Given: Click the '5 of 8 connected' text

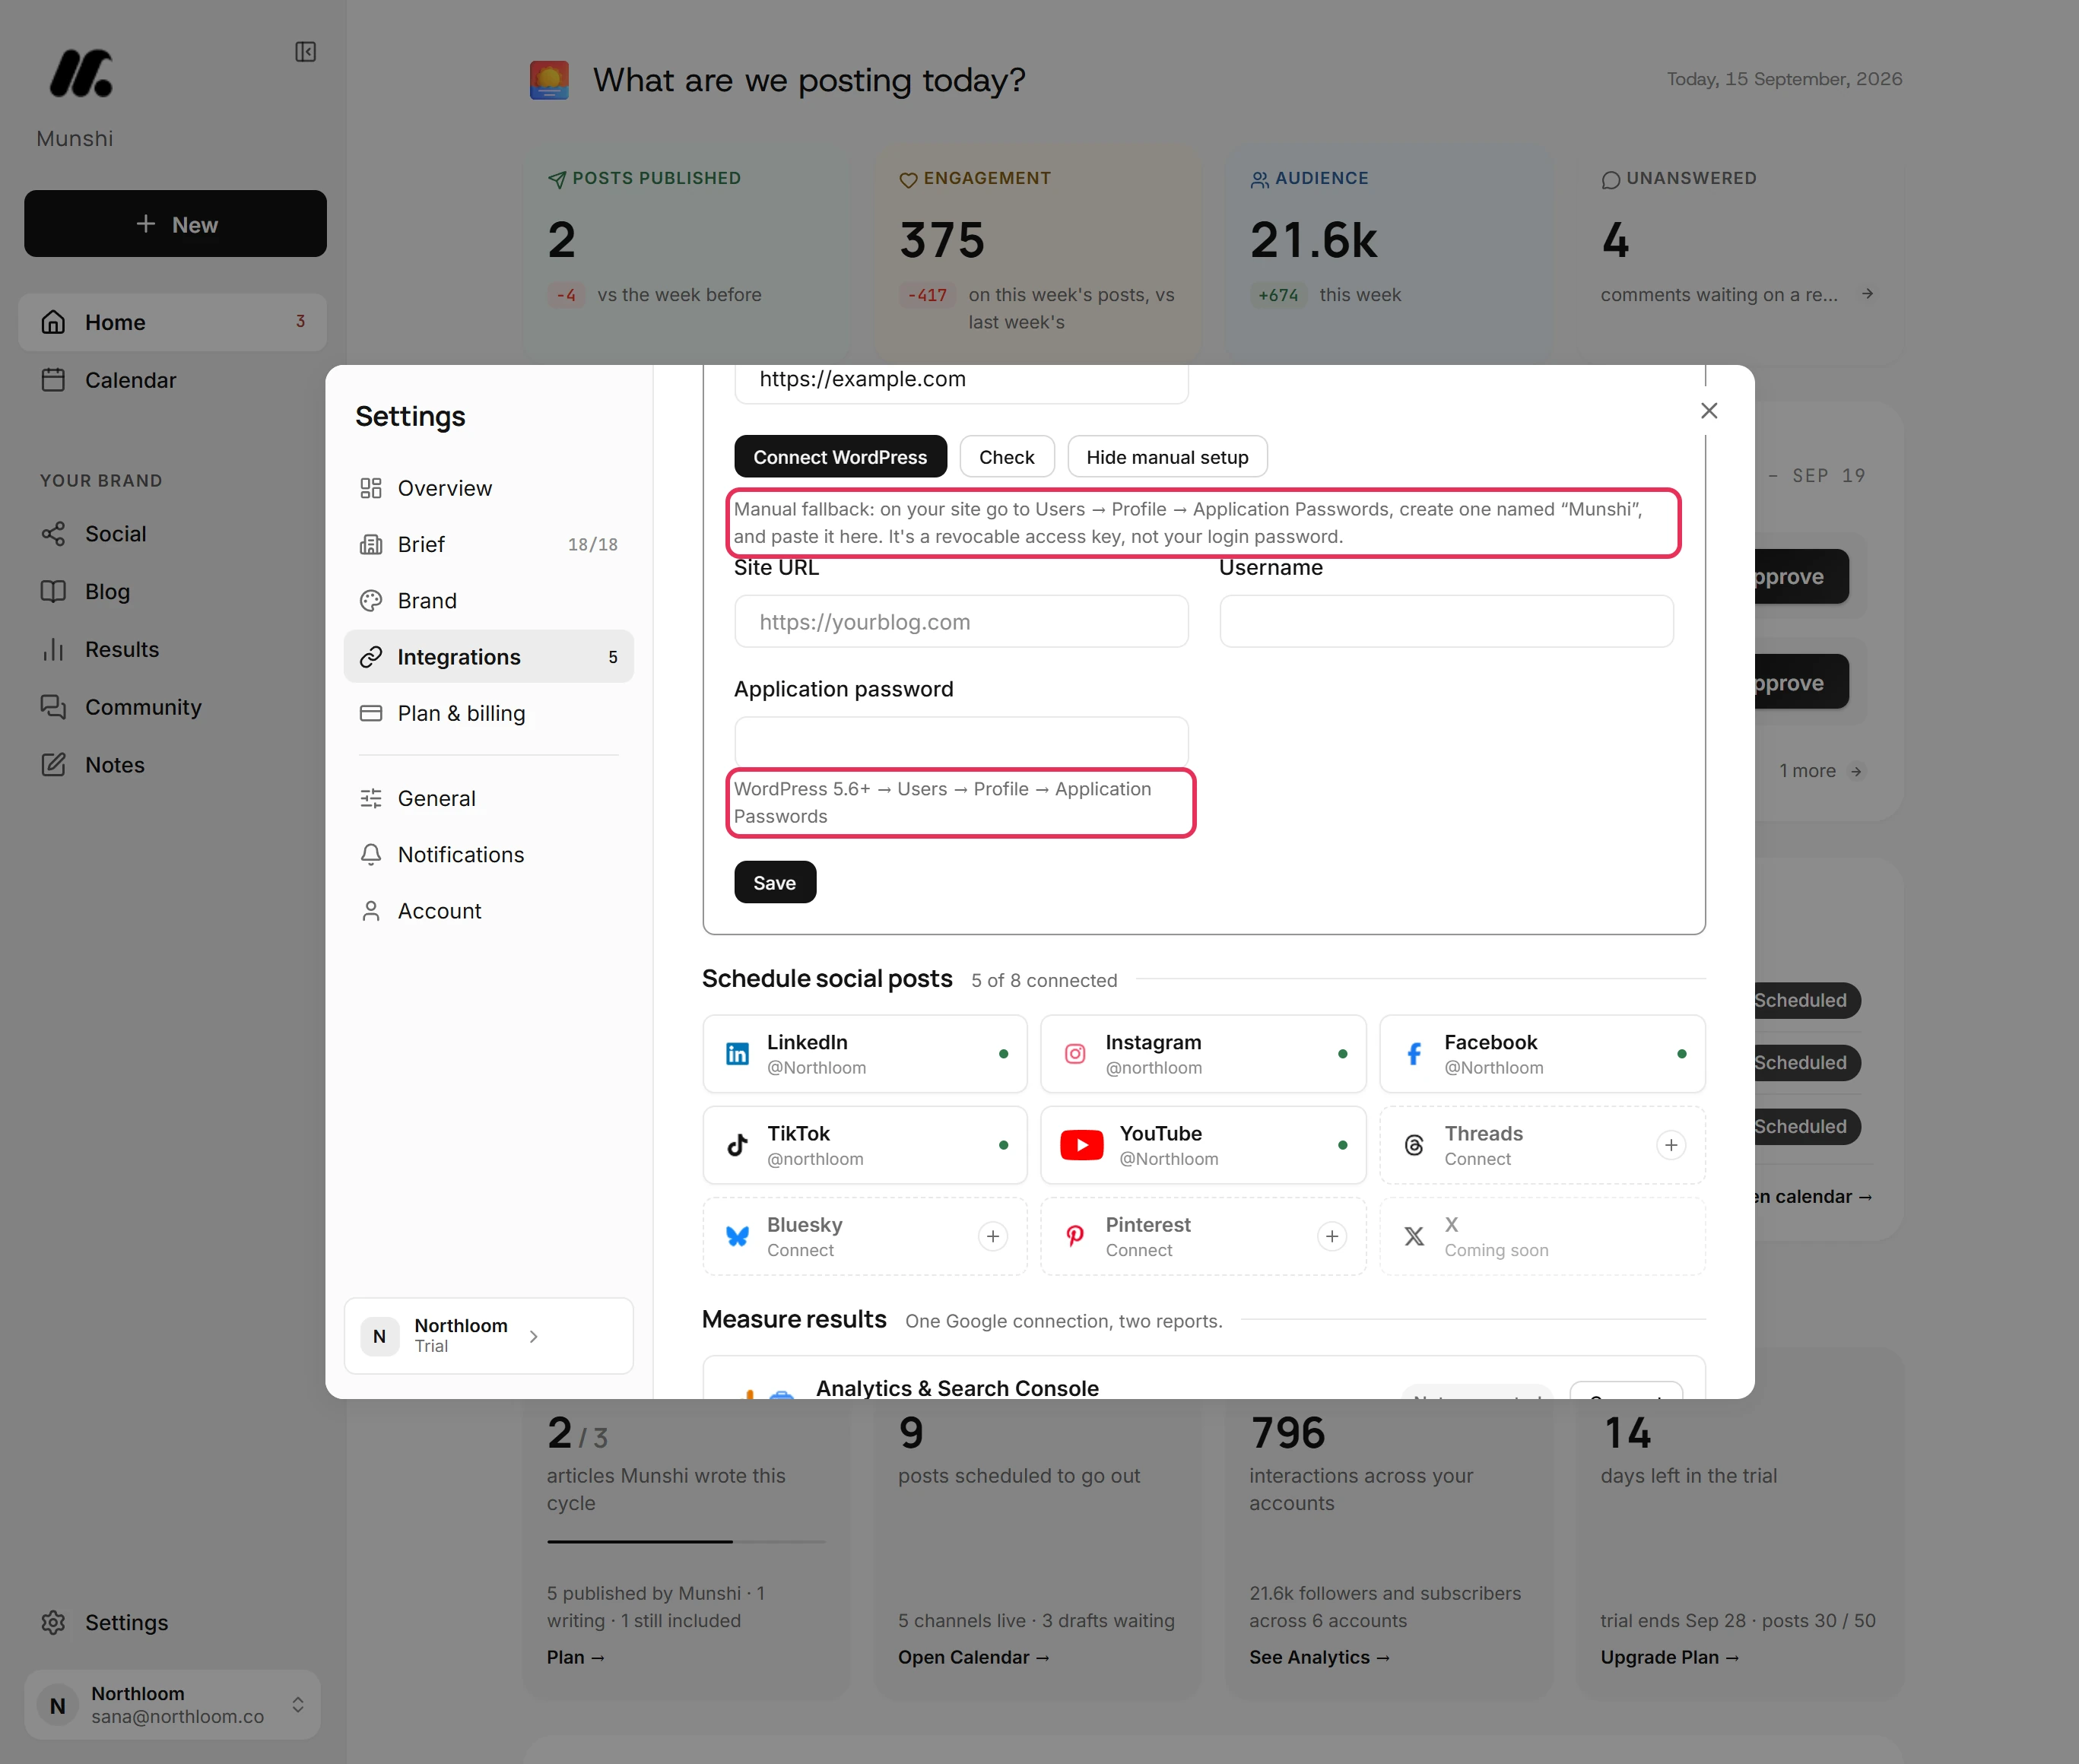Looking at the screenshot, I should pyautogui.click(x=1044, y=981).
